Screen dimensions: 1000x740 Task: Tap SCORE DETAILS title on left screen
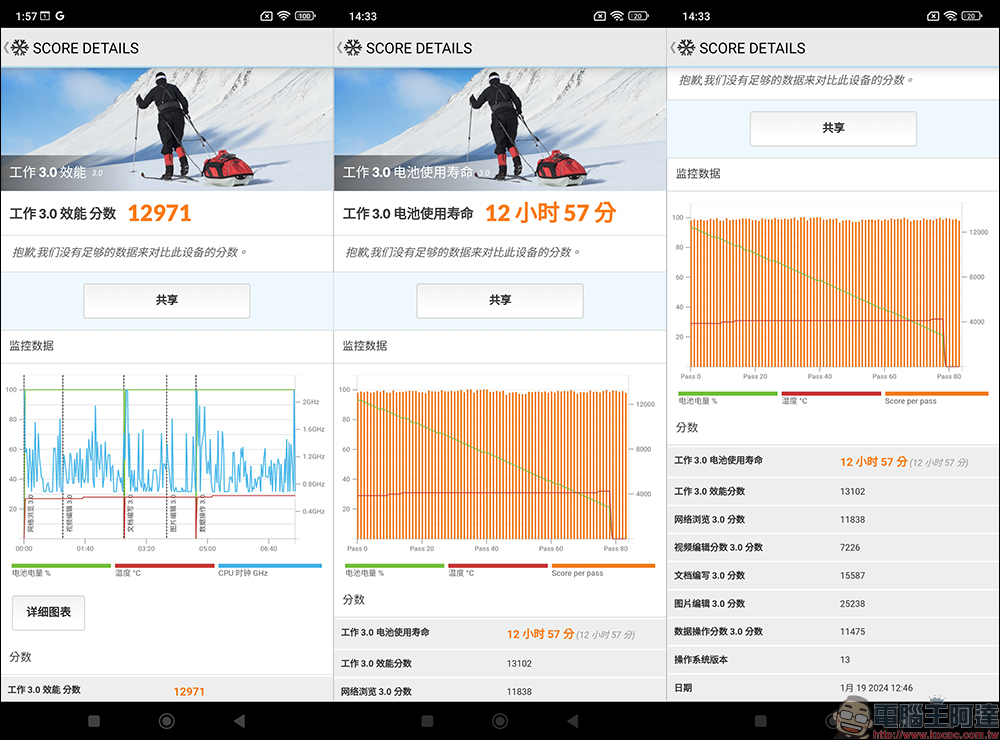click(85, 48)
